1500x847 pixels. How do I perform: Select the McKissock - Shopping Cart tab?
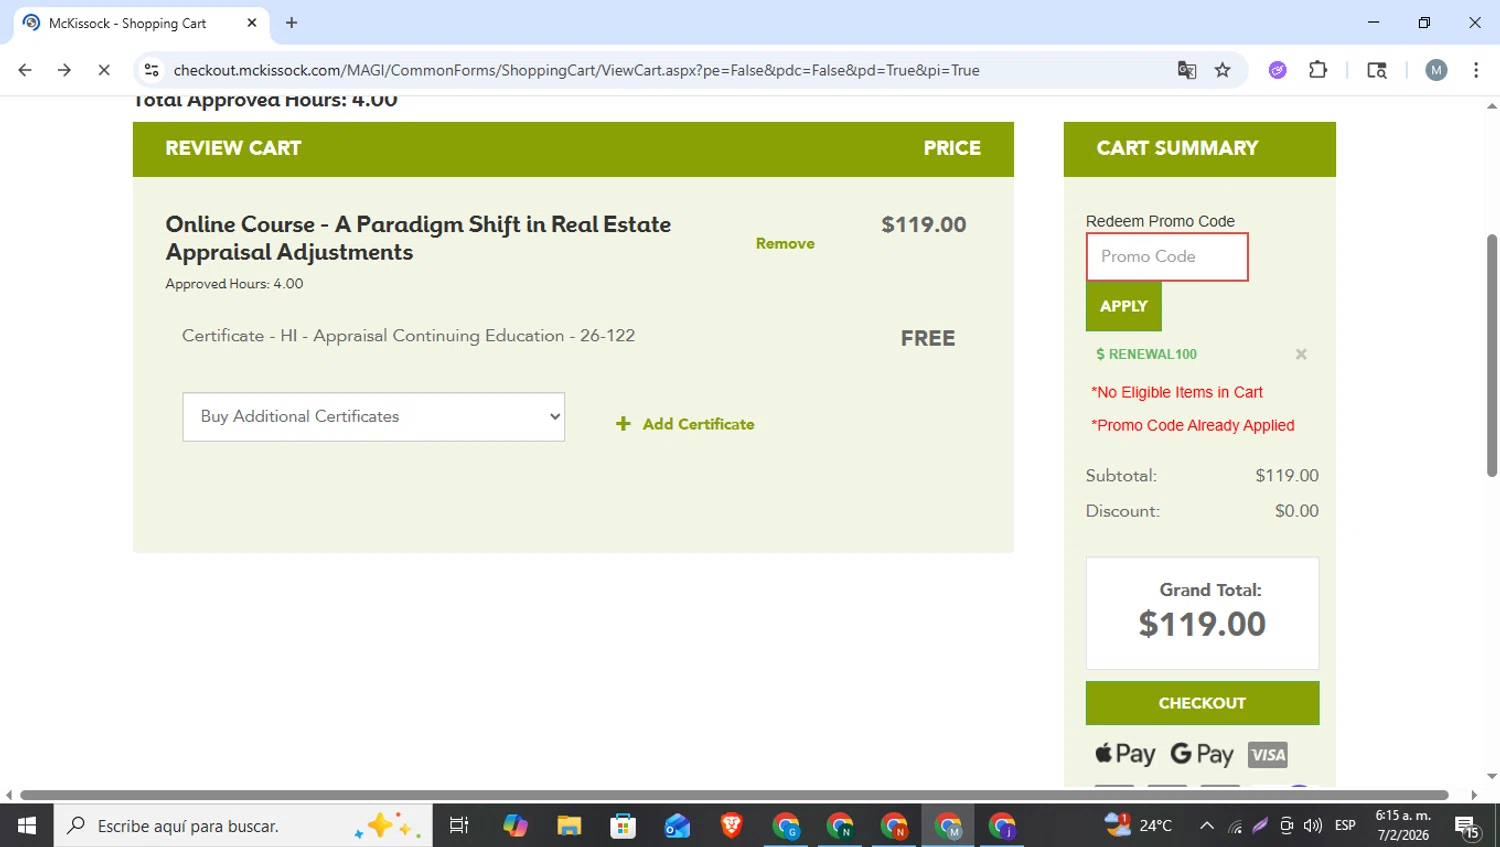click(x=140, y=23)
